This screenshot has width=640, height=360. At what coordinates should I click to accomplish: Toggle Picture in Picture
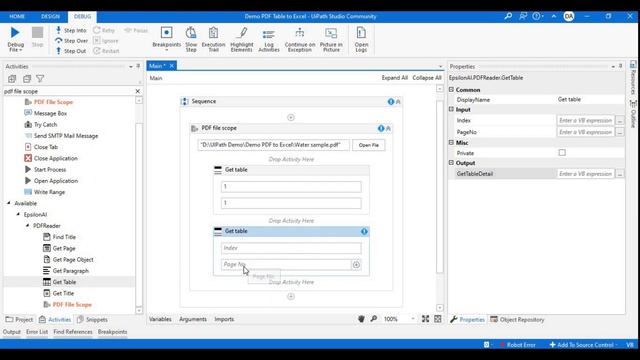331,39
